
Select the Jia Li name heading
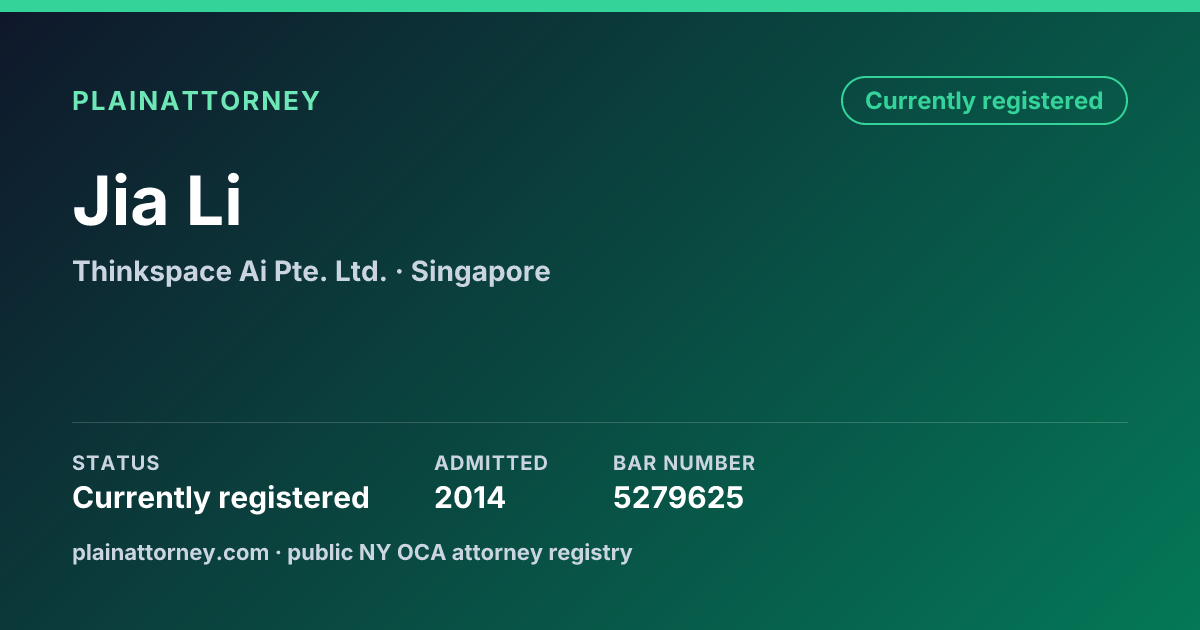point(157,200)
